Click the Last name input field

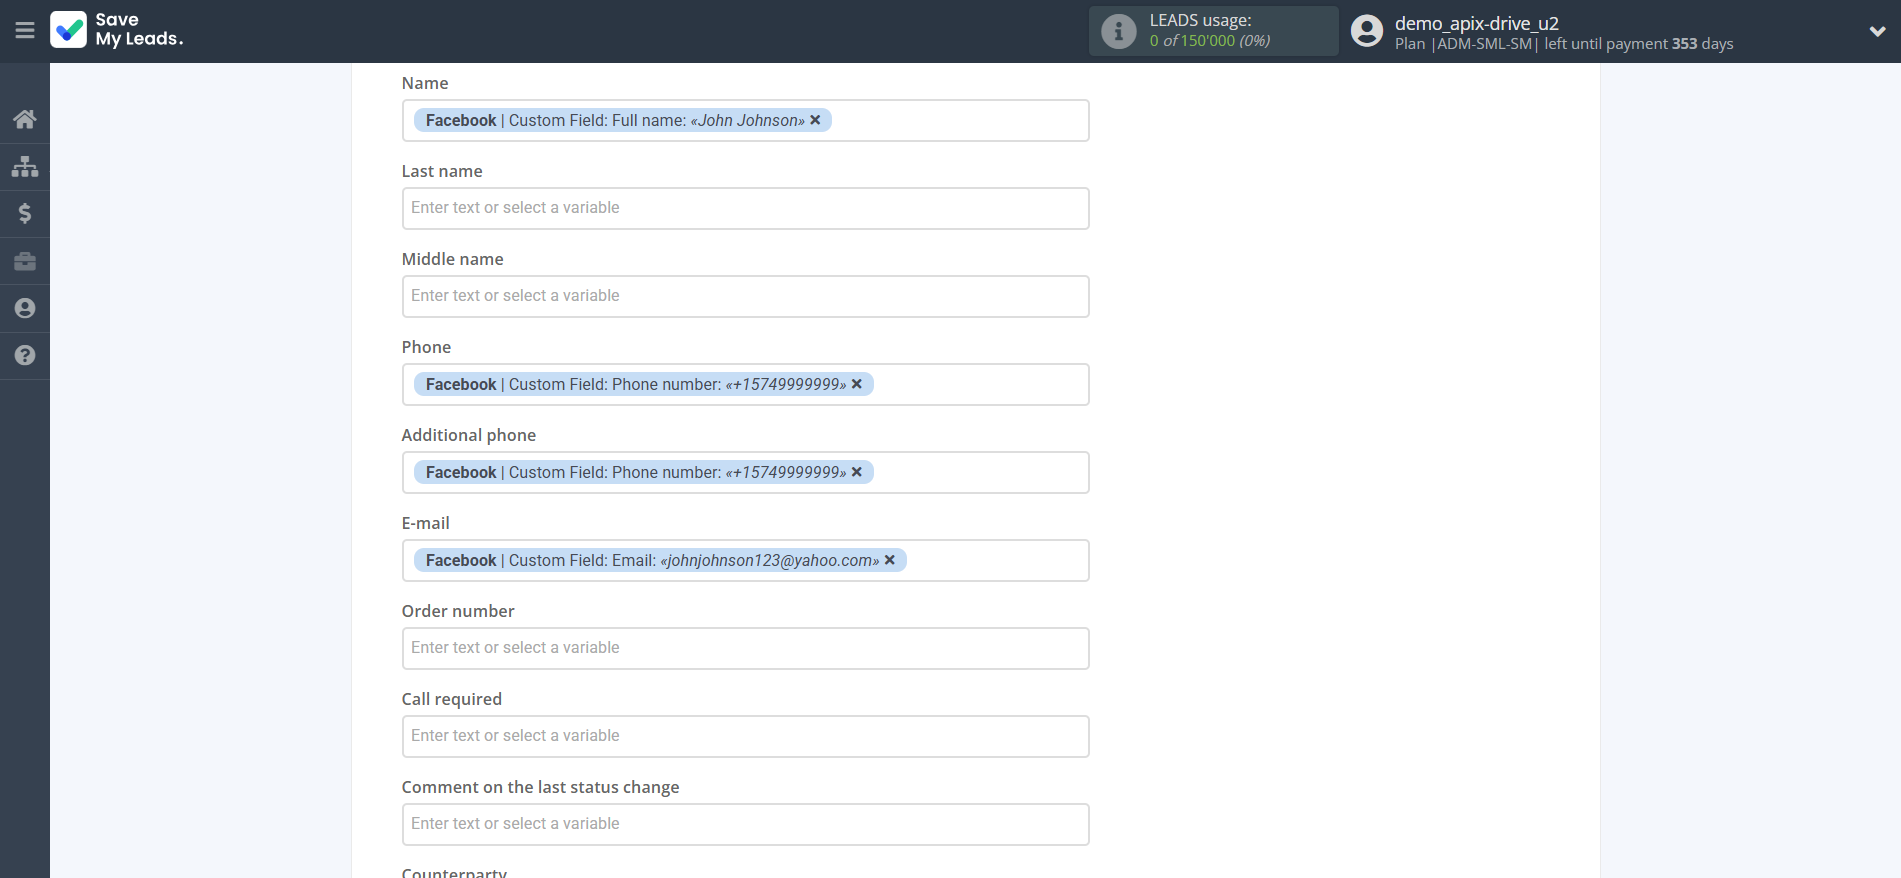click(x=745, y=208)
